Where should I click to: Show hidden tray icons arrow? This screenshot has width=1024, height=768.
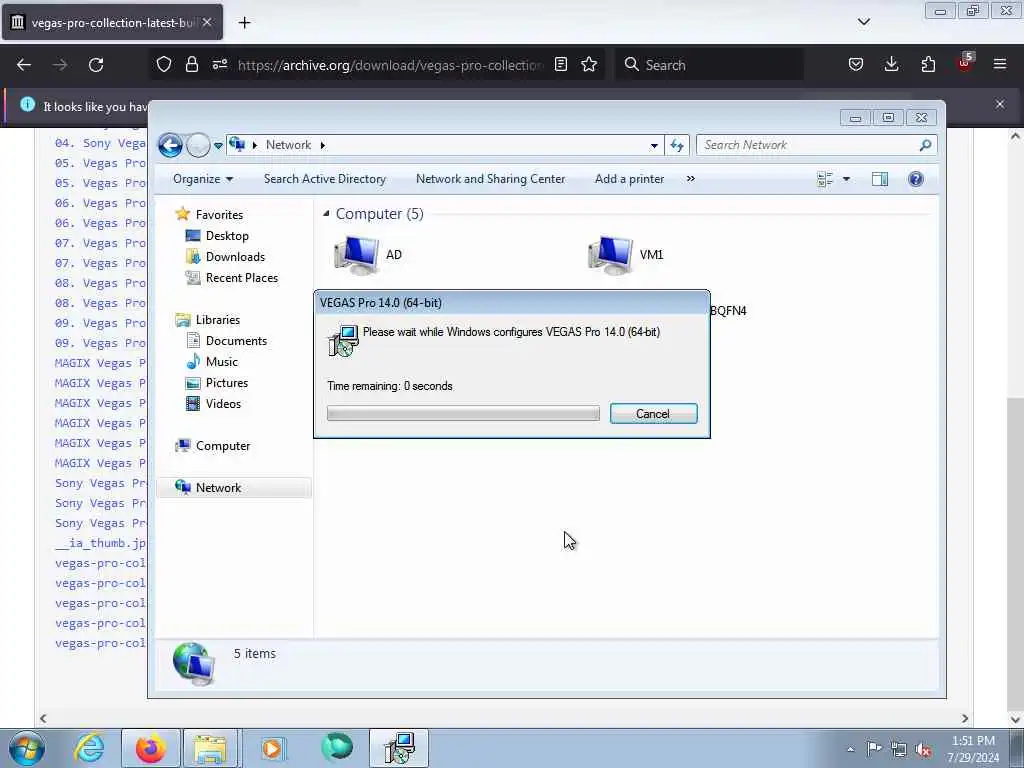(x=850, y=749)
